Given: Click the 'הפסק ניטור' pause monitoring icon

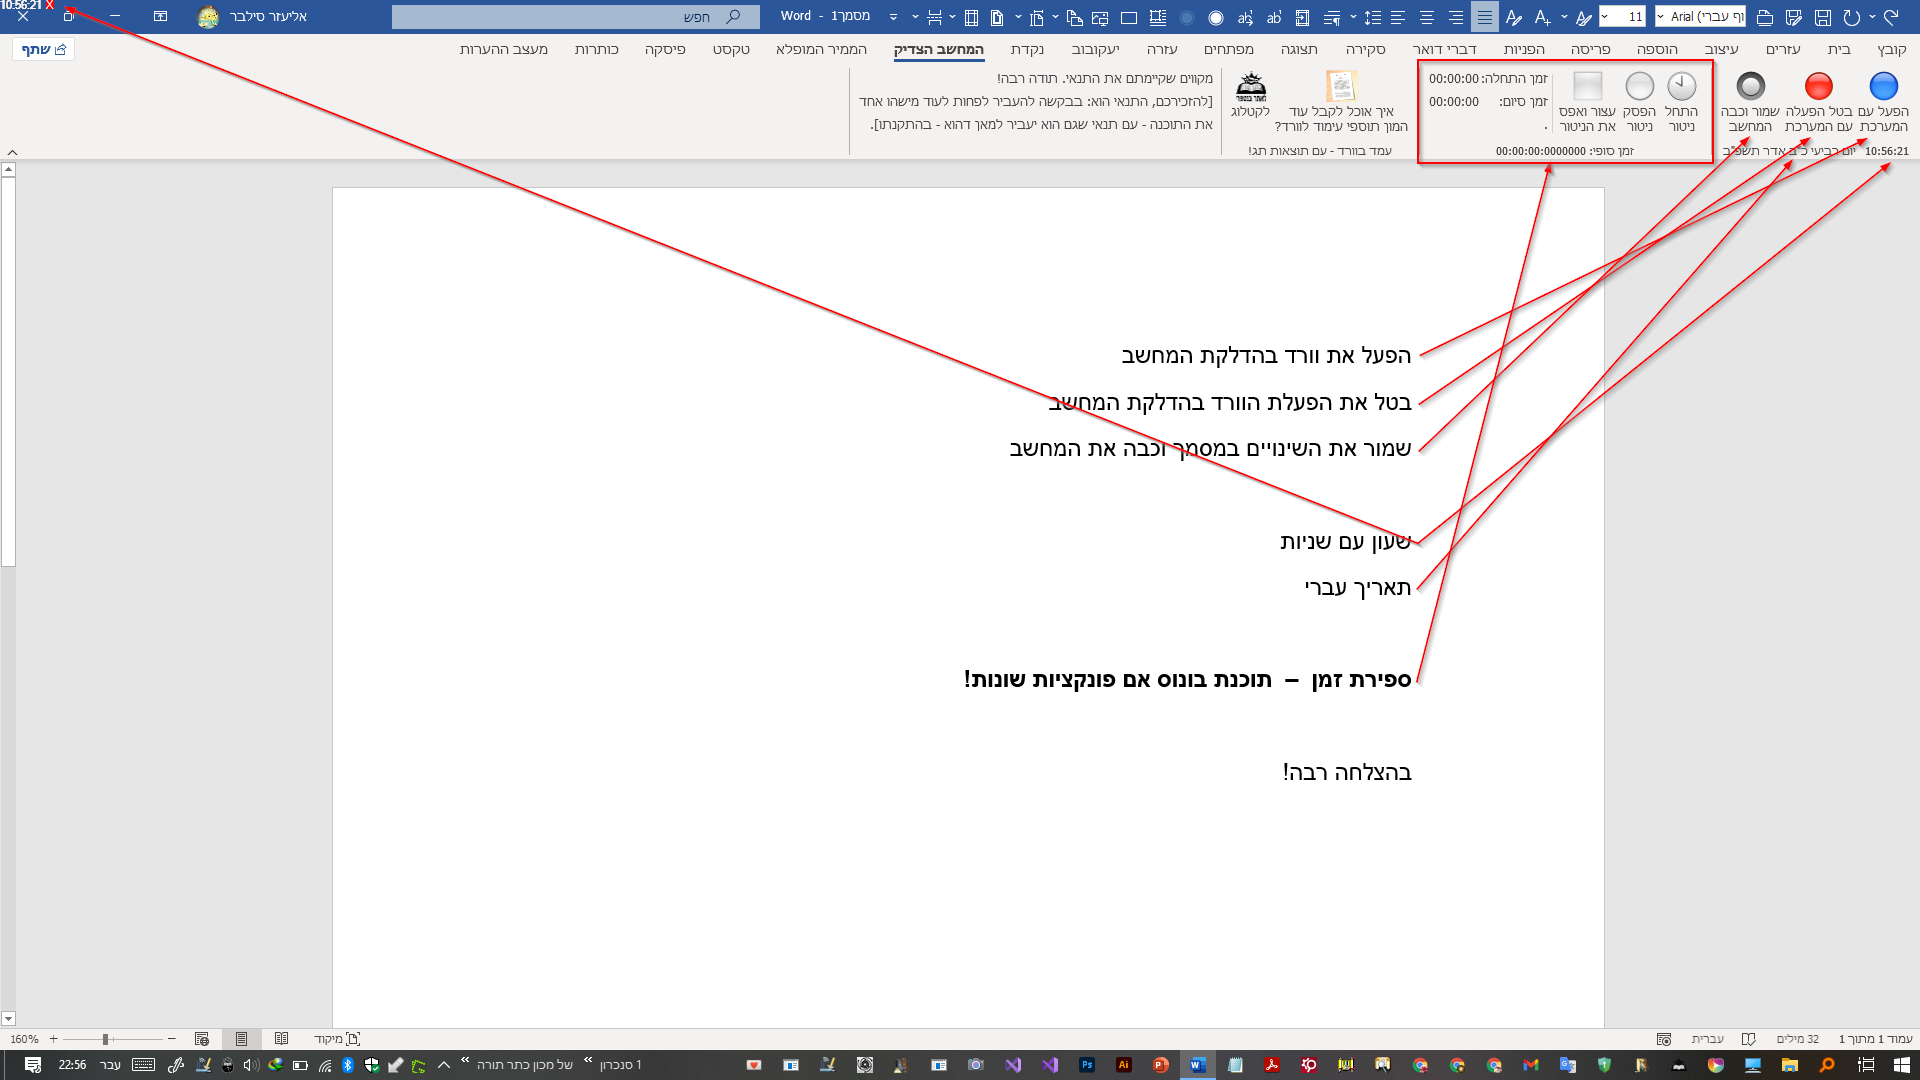Looking at the screenshot, I should point(1640,87).
